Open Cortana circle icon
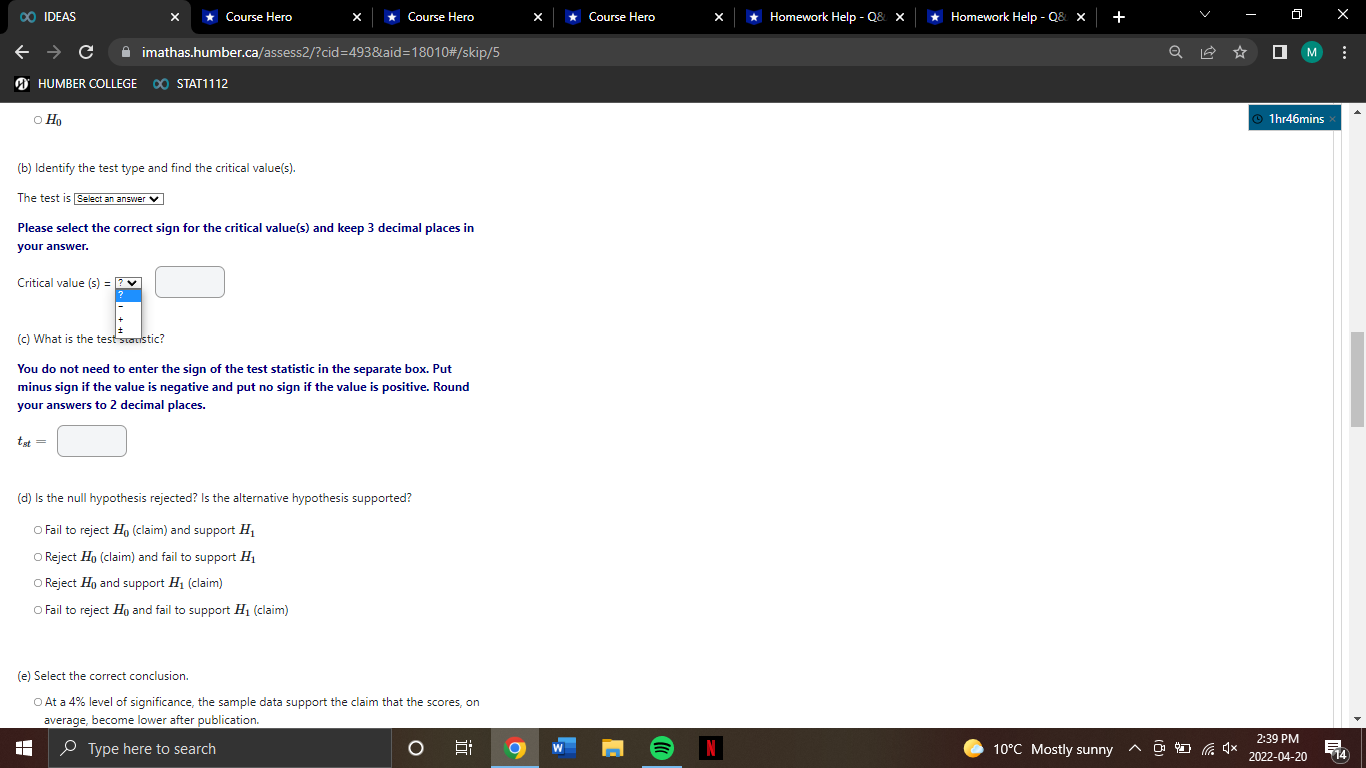The width and height of the screenshot is (1366, 768). [416, 748]
